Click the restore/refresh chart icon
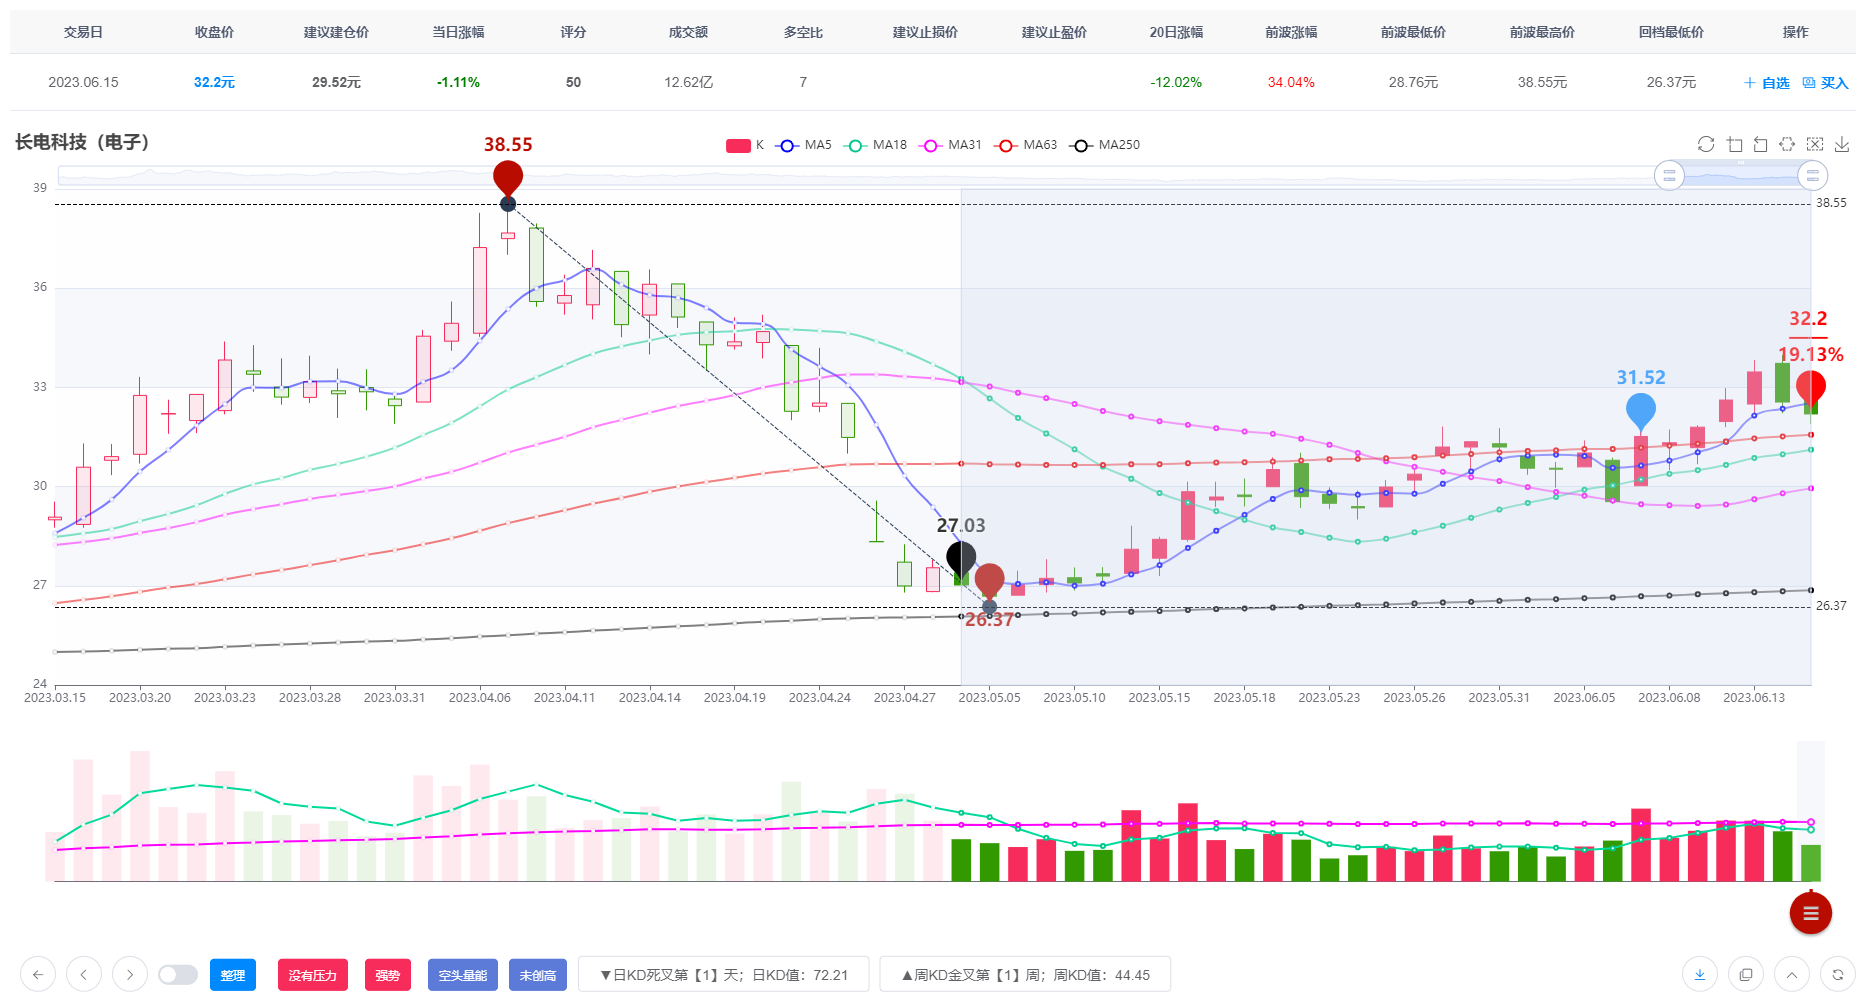 (1706, 144)
